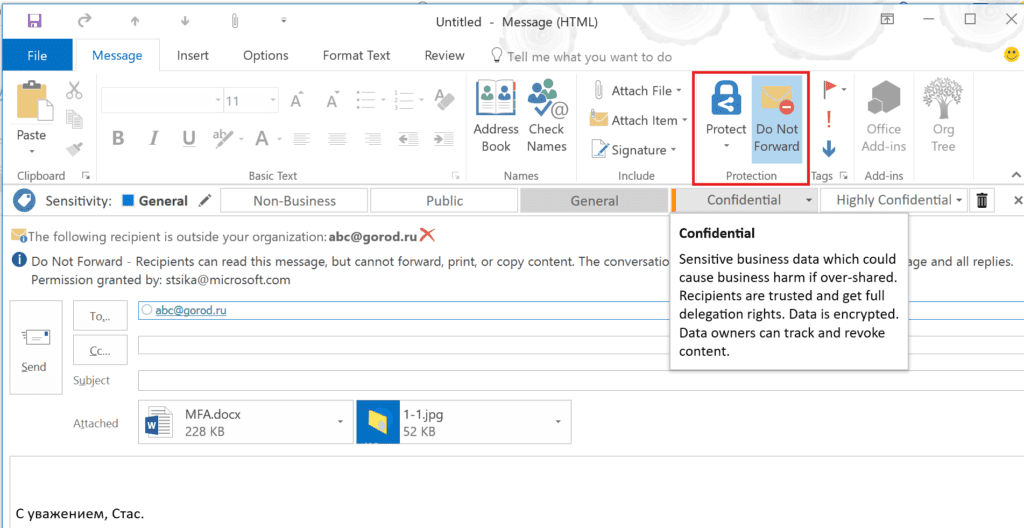Image resolution: width=1024 pixels, height=528 pixels.
Task: Set High Importance exclamation mark
Action: (829, 120)
